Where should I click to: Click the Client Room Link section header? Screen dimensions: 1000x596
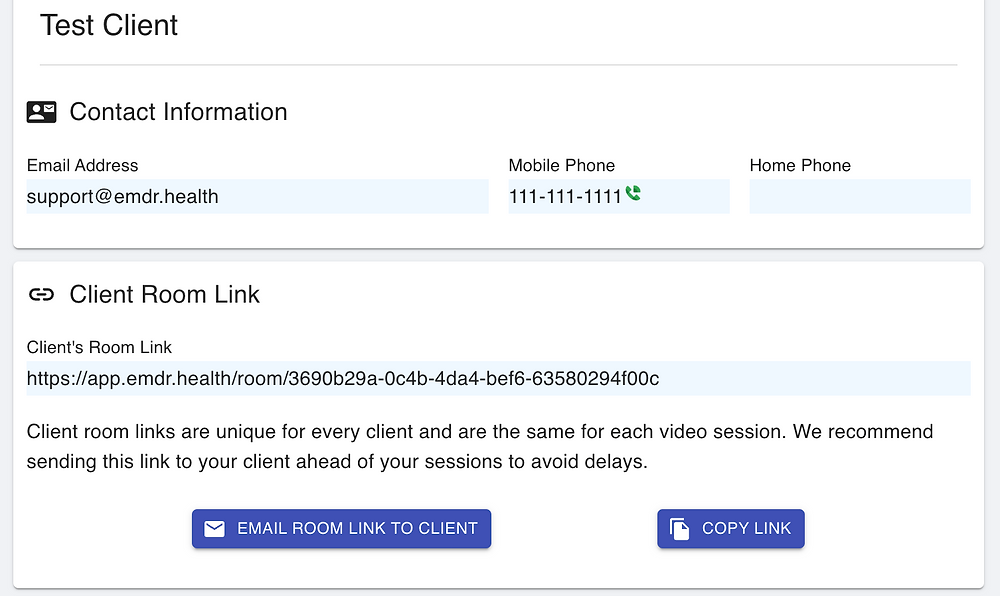pos(164,294)
